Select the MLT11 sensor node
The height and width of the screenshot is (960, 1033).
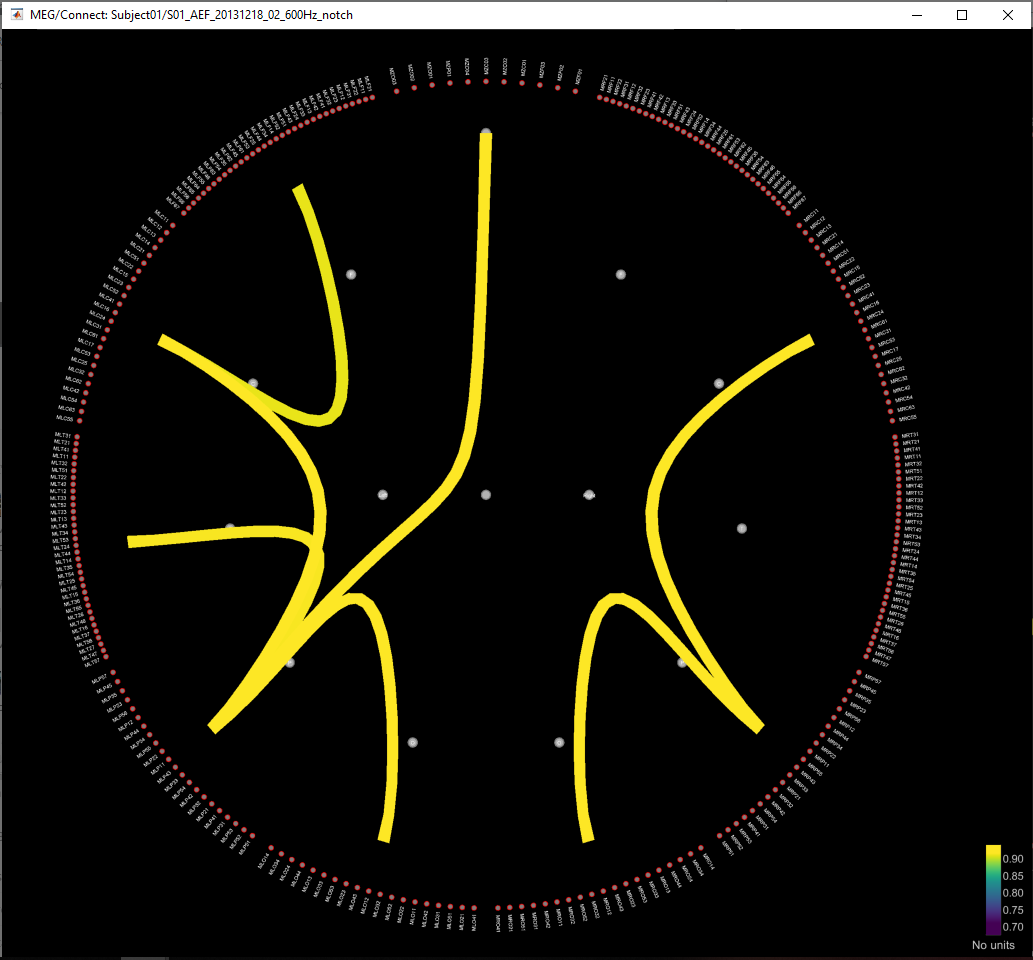tap(74, 455)
